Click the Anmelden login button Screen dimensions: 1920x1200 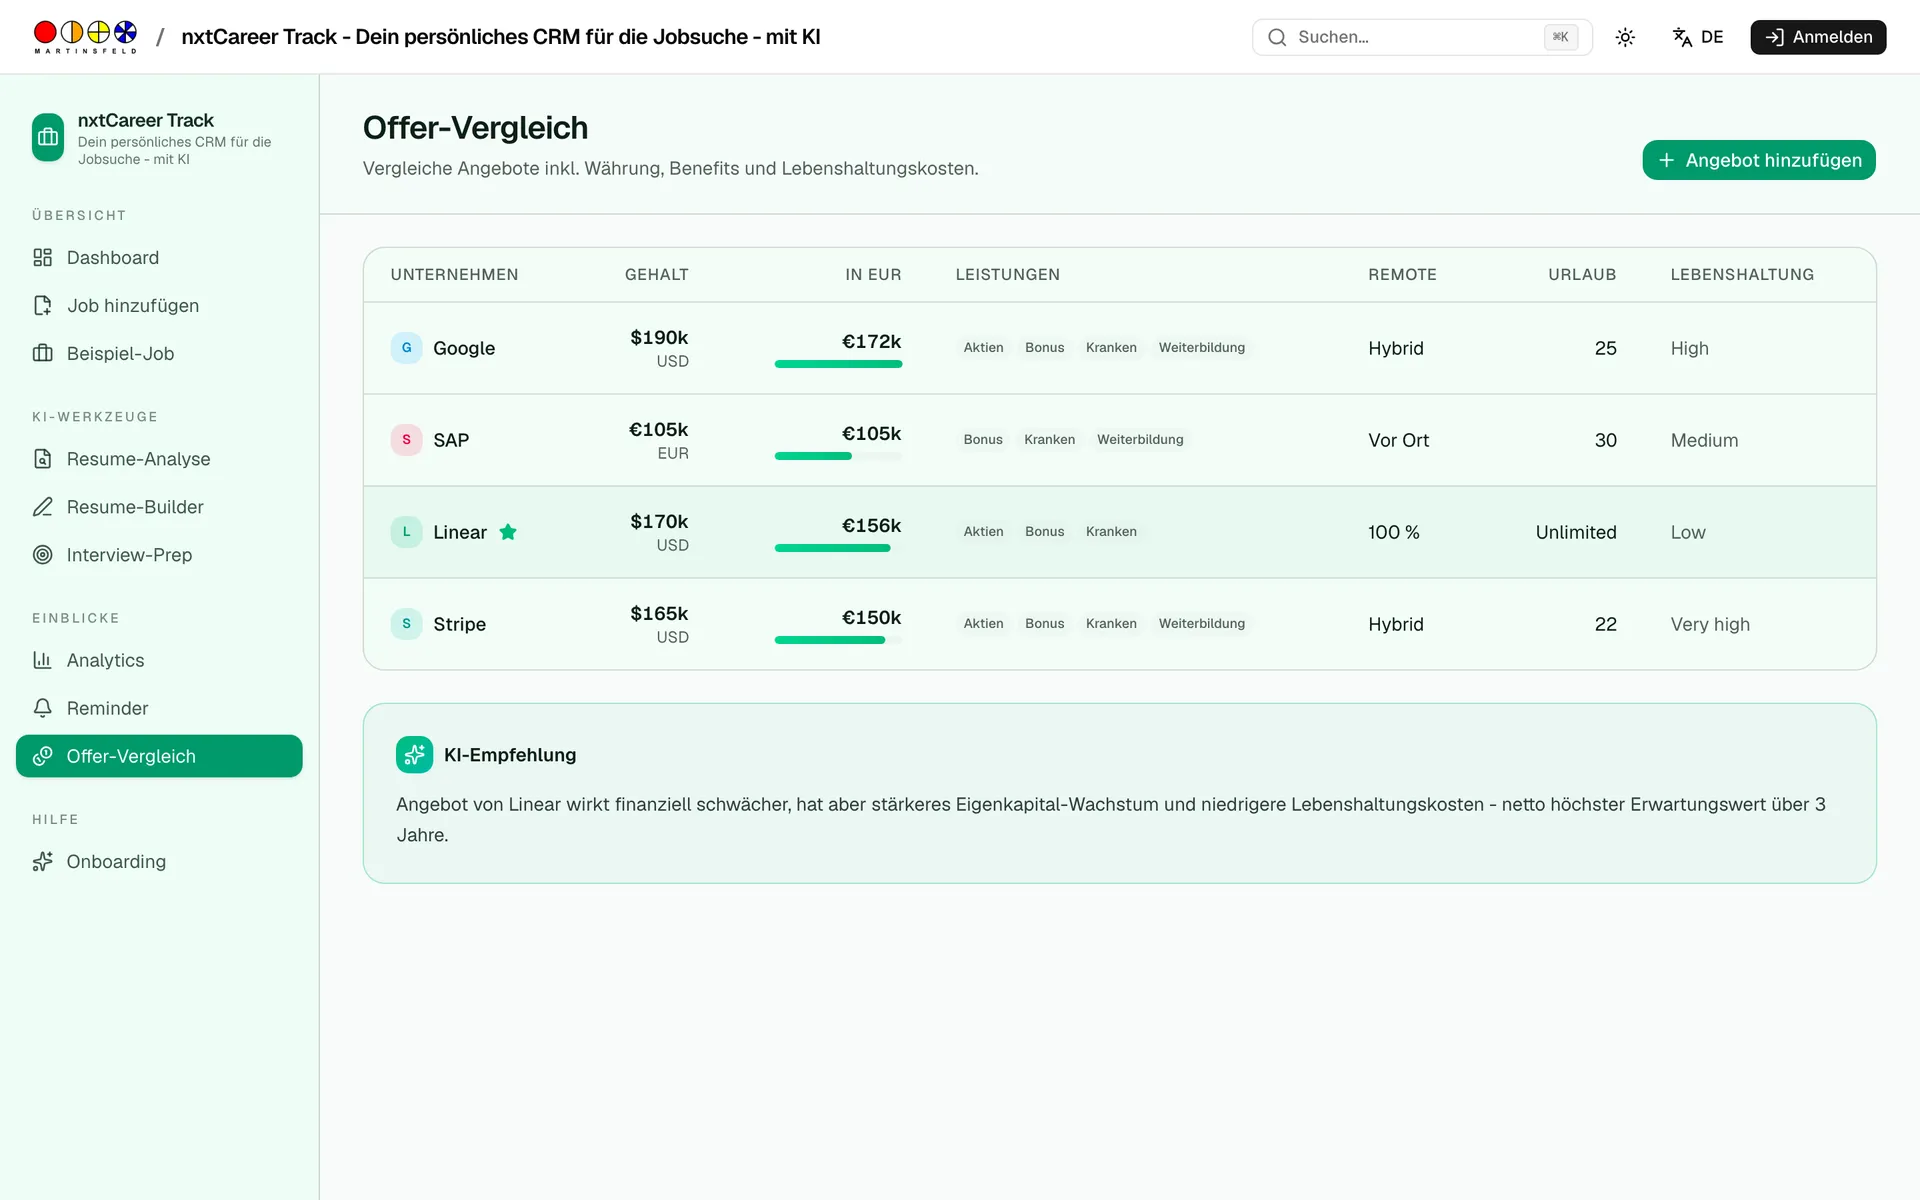coord(1818,37)
